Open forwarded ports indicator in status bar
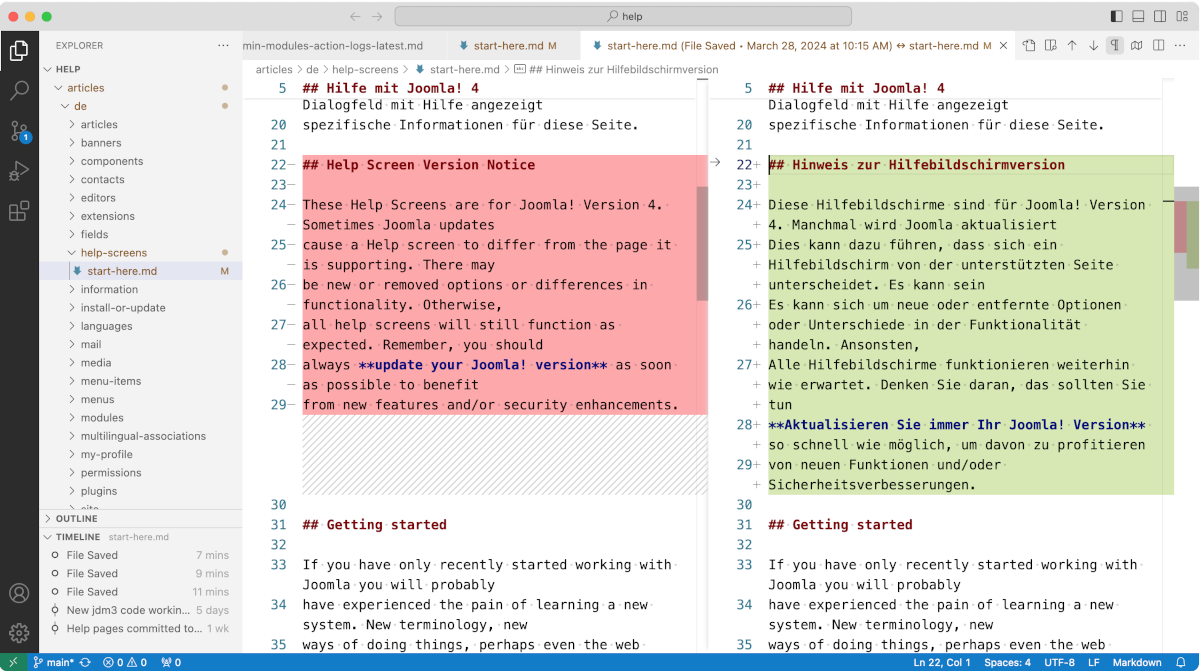The image size is (1200, 671). click(171, 662)
